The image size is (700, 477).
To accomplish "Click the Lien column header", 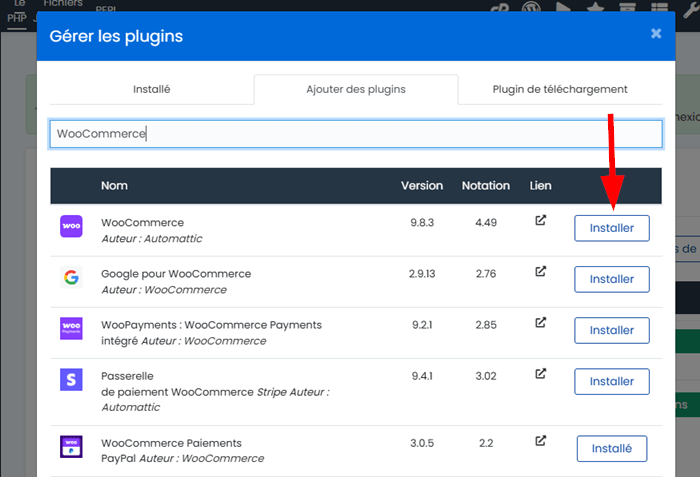I will (540, 186).
